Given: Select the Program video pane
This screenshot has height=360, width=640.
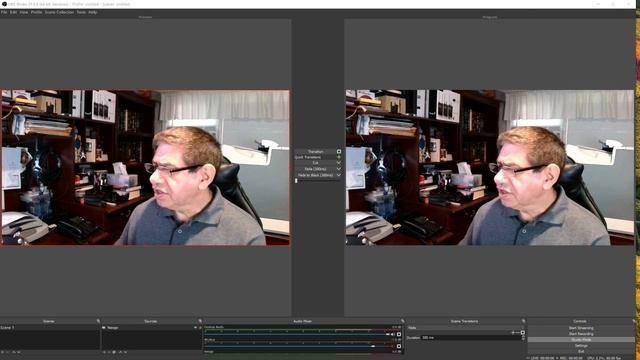Looking at the screenshot, I should [x=490, y=168].
